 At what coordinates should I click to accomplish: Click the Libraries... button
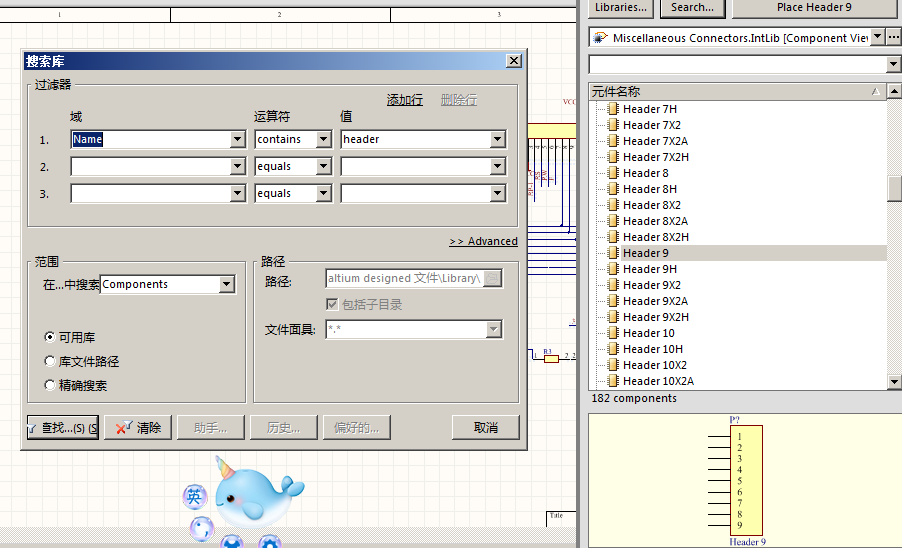point(621,7)
